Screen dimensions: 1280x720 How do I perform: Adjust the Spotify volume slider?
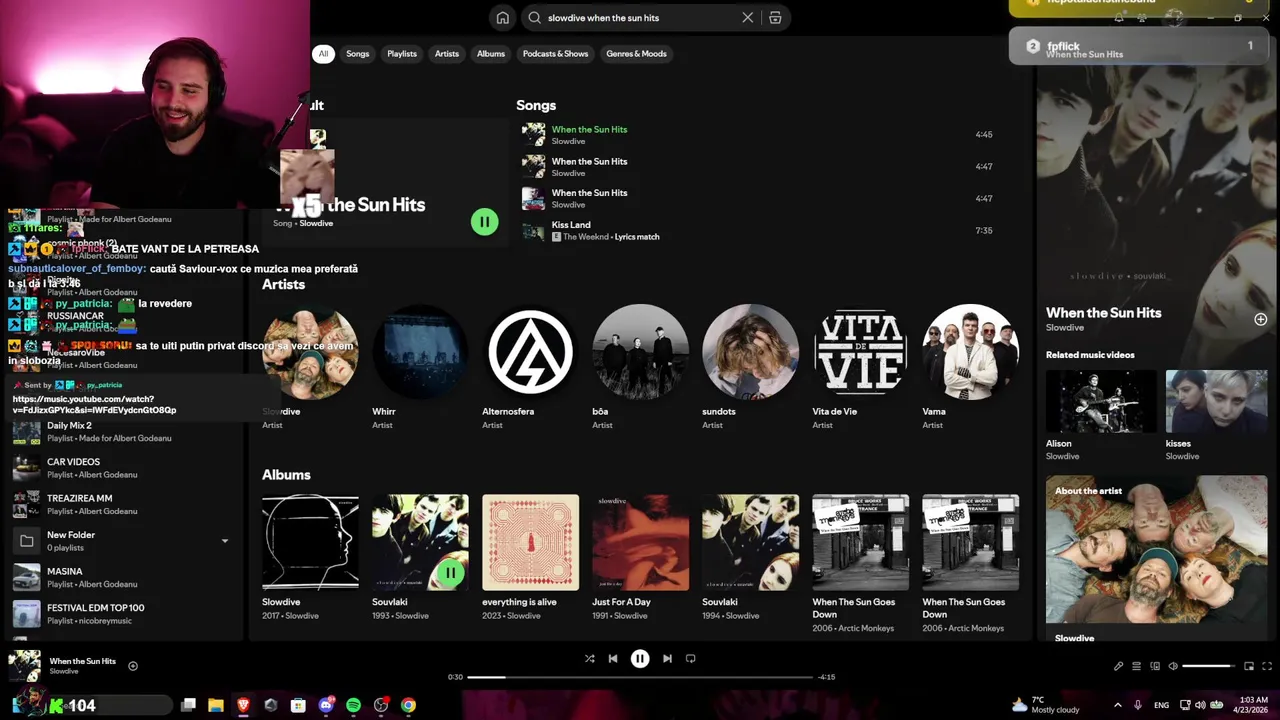click(x=1210, y=666)
